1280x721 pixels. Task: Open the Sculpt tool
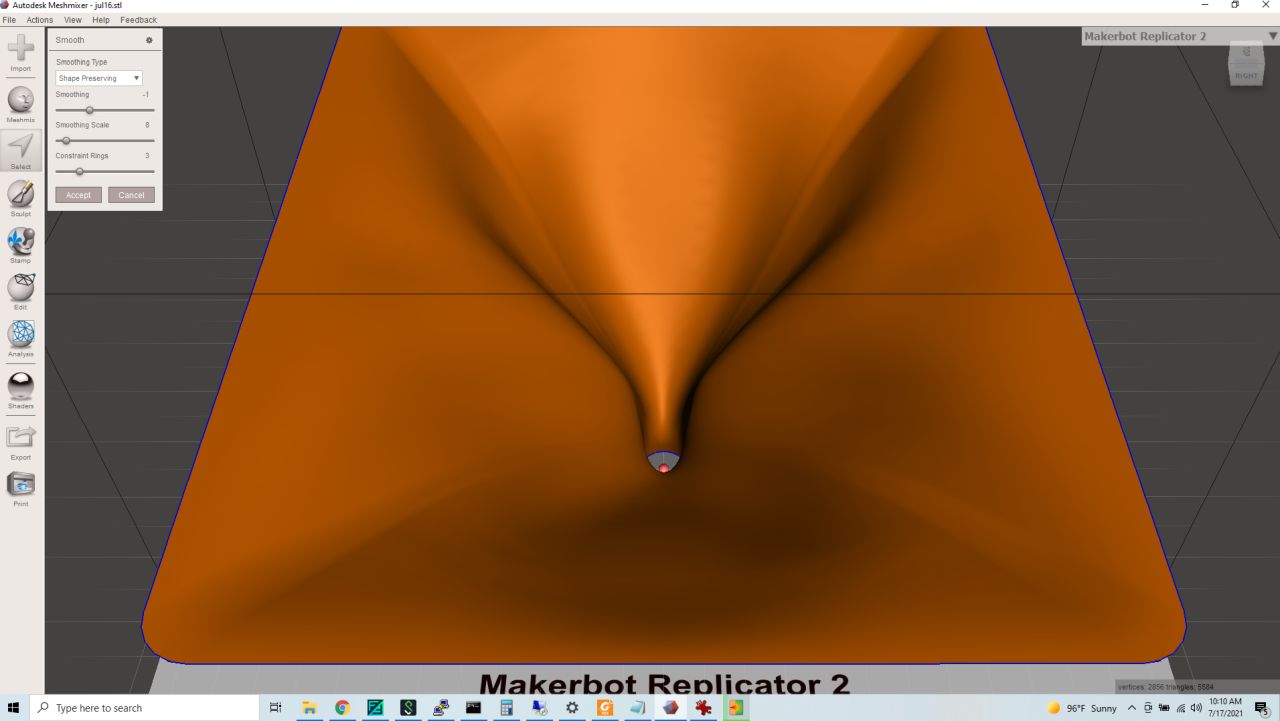21,198
